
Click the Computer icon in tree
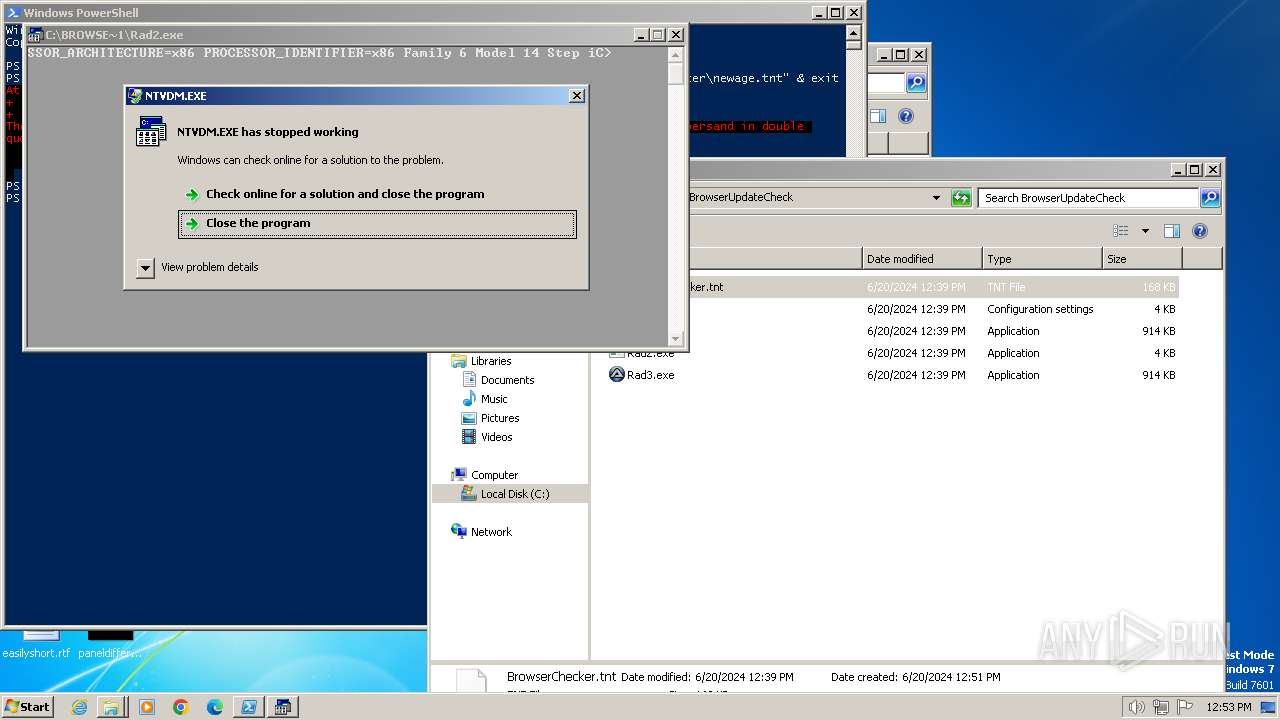(x=459, y=475)
